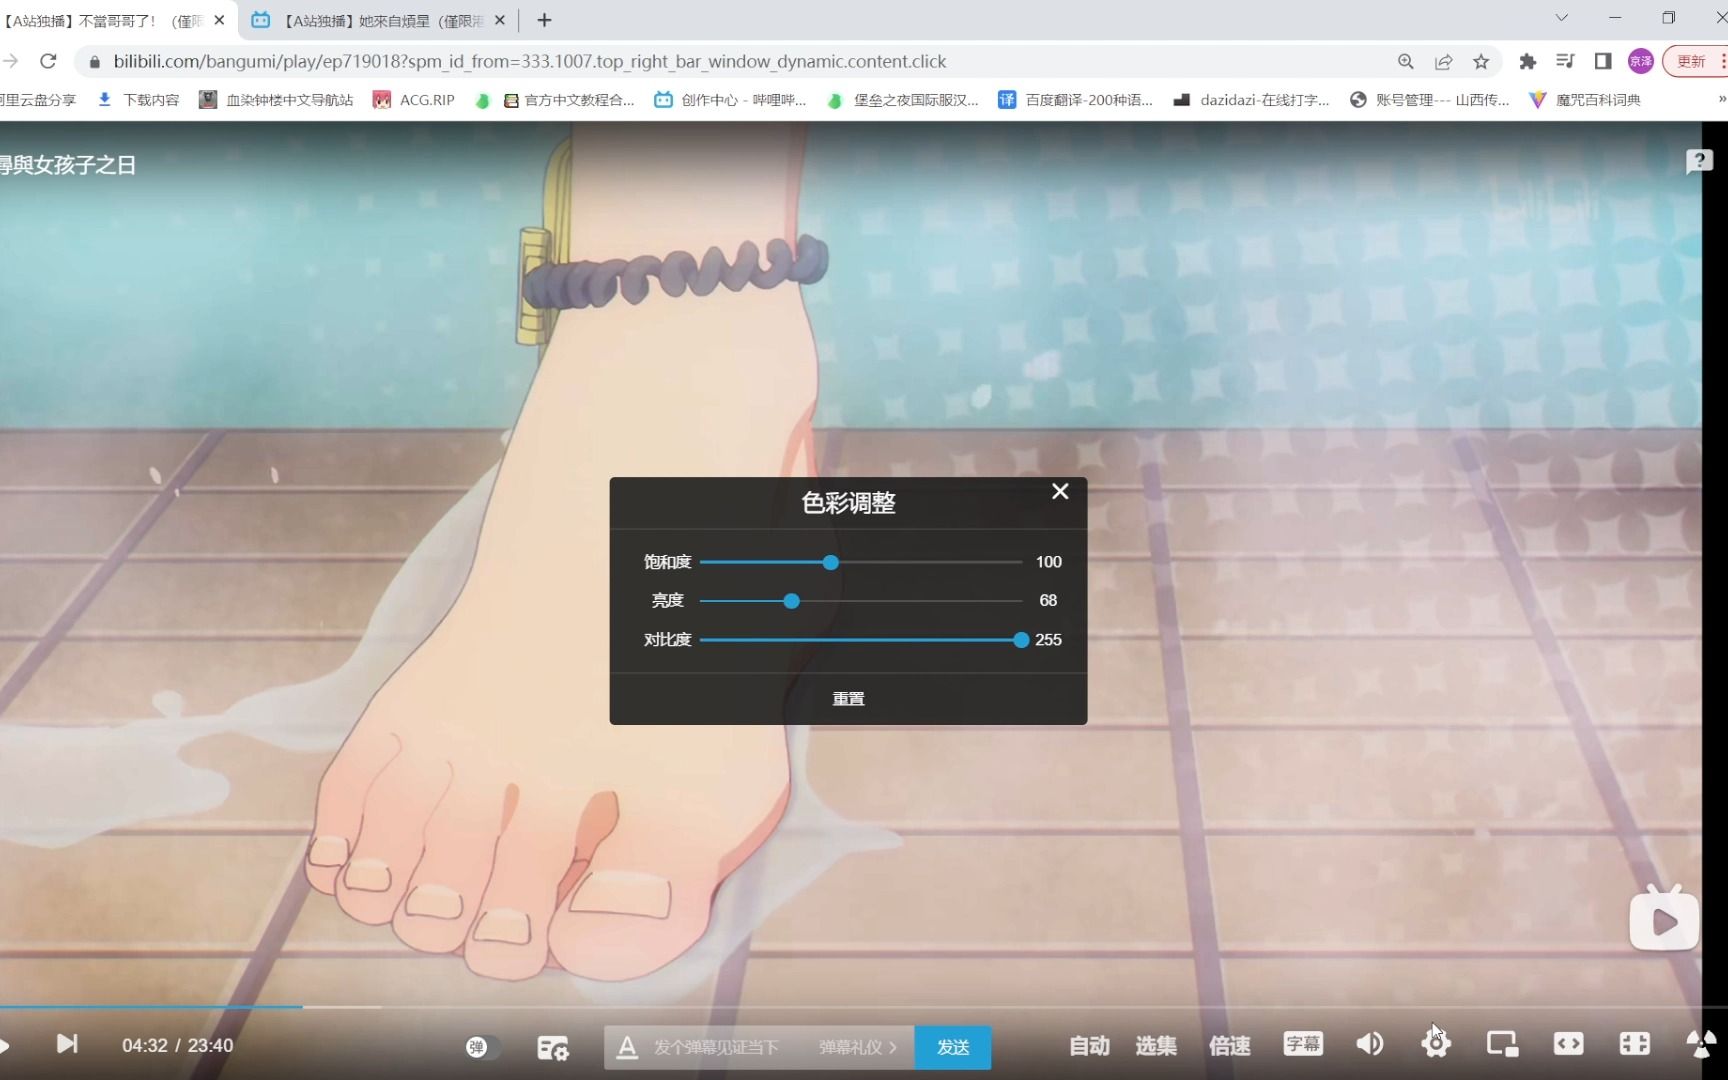Open danmaku font style (A) options
The width and height of the screenshot is (1728, 1080).
coord(627,1047)
